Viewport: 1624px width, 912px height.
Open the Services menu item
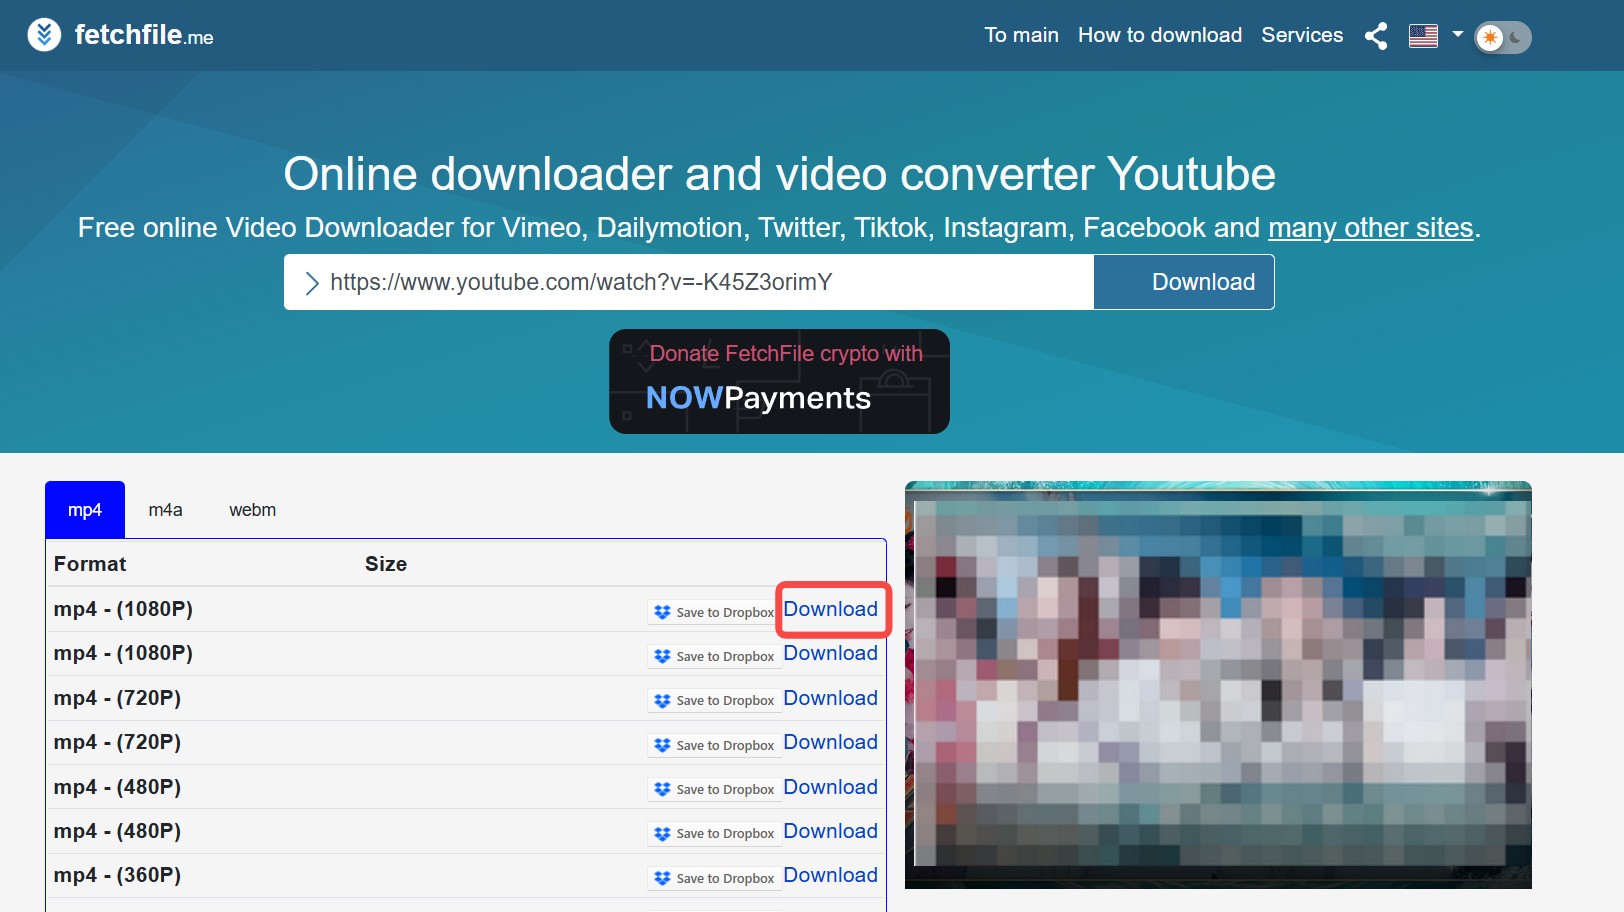tap(1302, 35)
